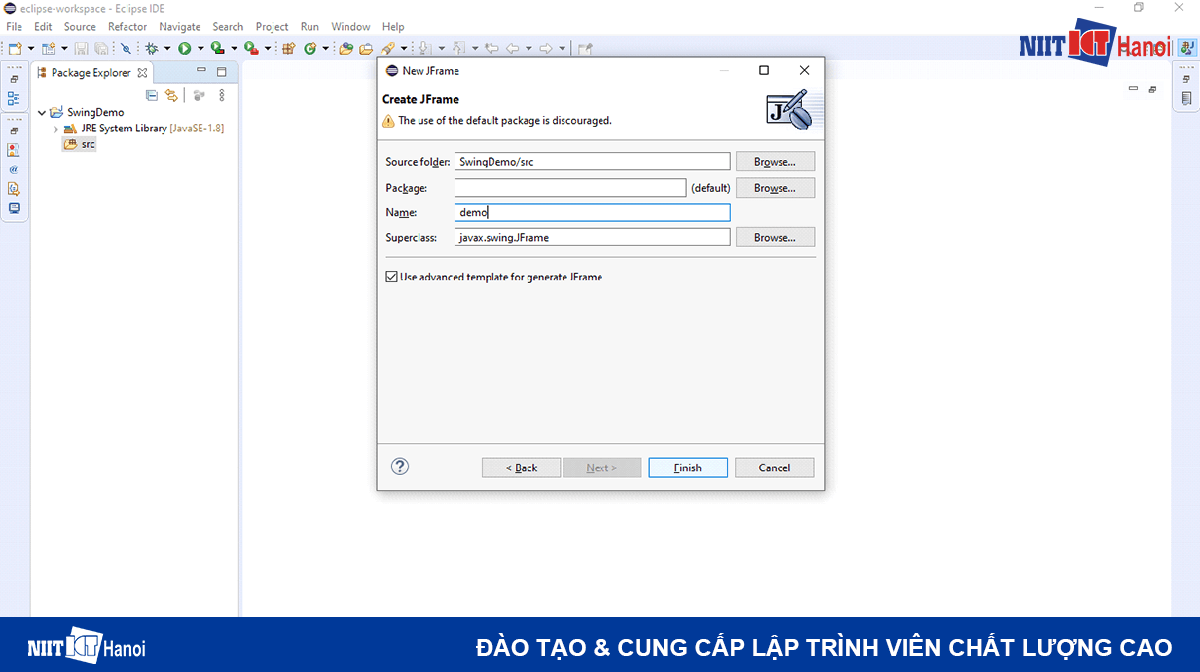Cancel the Create JFrame dialog

(x=774, y=466)
